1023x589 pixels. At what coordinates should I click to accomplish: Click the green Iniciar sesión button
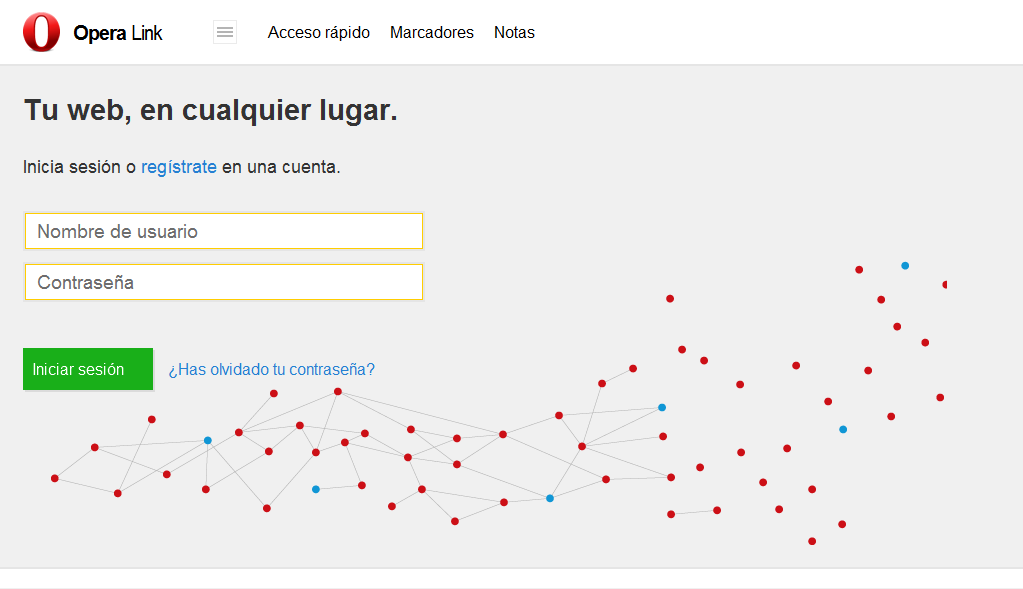pos(88,369)
